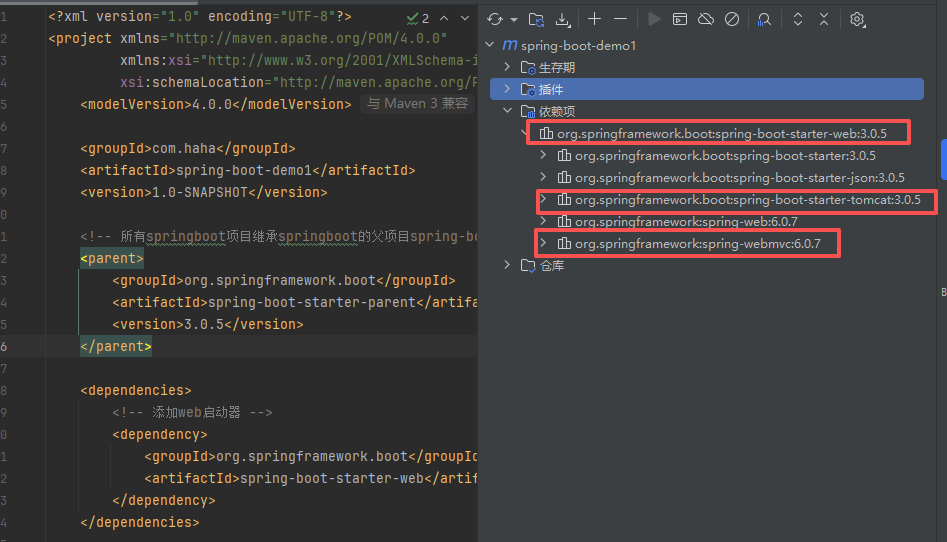Screen dimensions: 947x542
Task: Expand the spring-web:6.0.7 dependency
Action: click(x=544, y=221)
